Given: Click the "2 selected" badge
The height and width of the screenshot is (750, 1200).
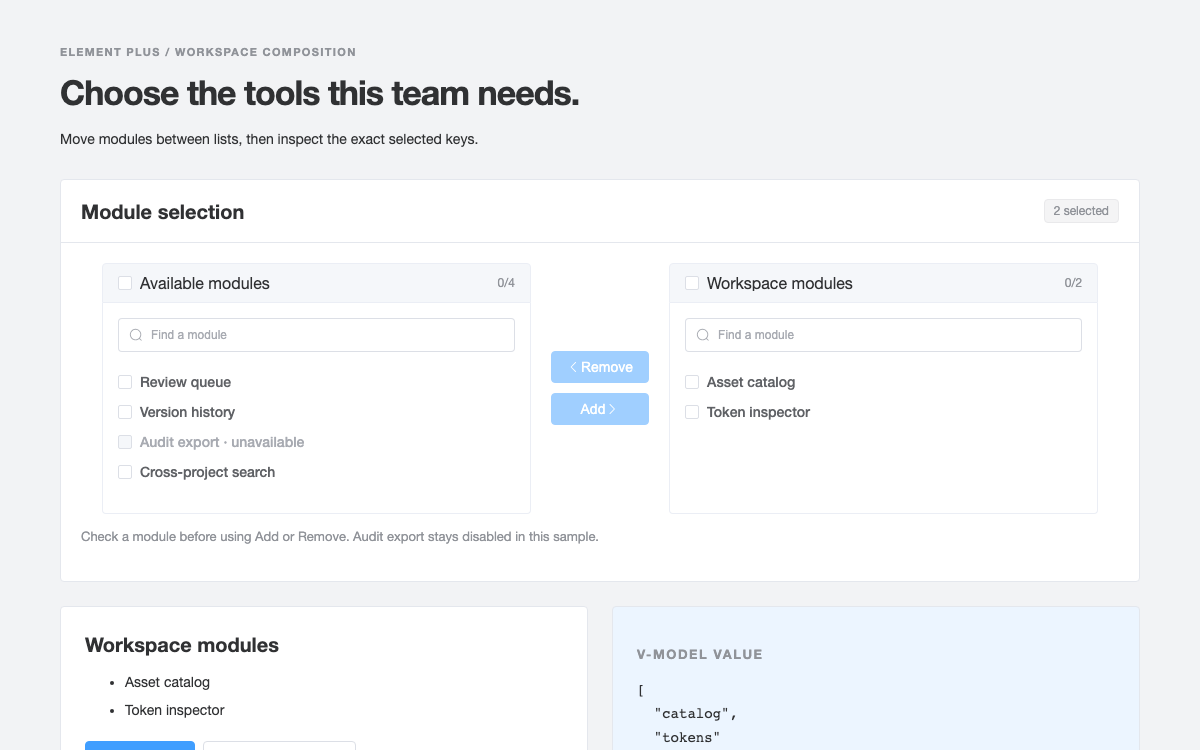Looking at the screenshot, I should pos(1081,211).
